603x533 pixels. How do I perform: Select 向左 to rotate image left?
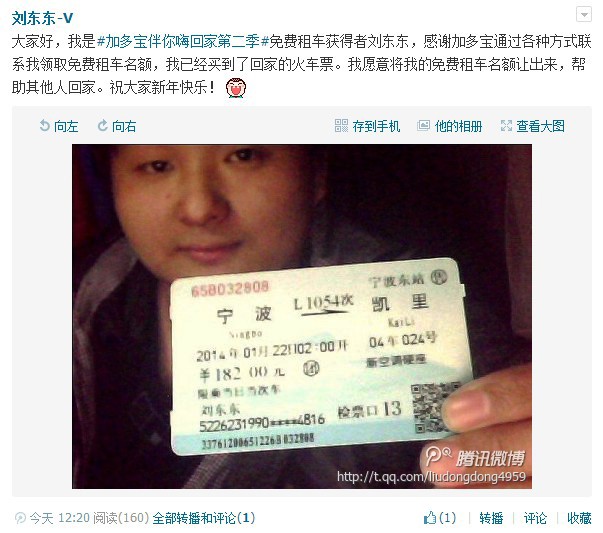[66, 126]
